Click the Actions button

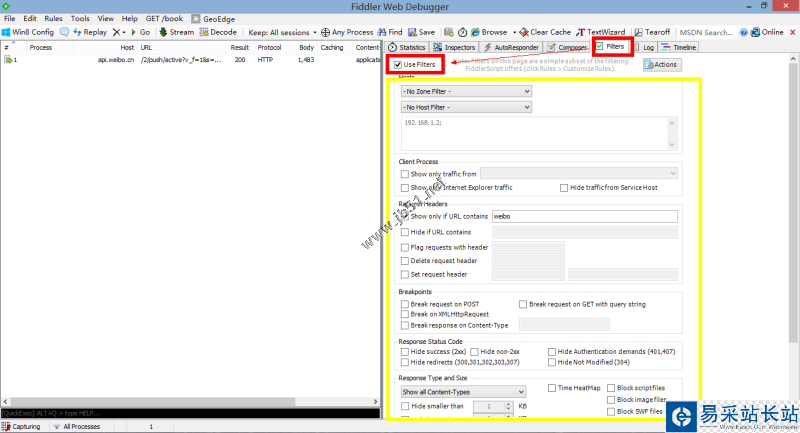click(662, 65)
